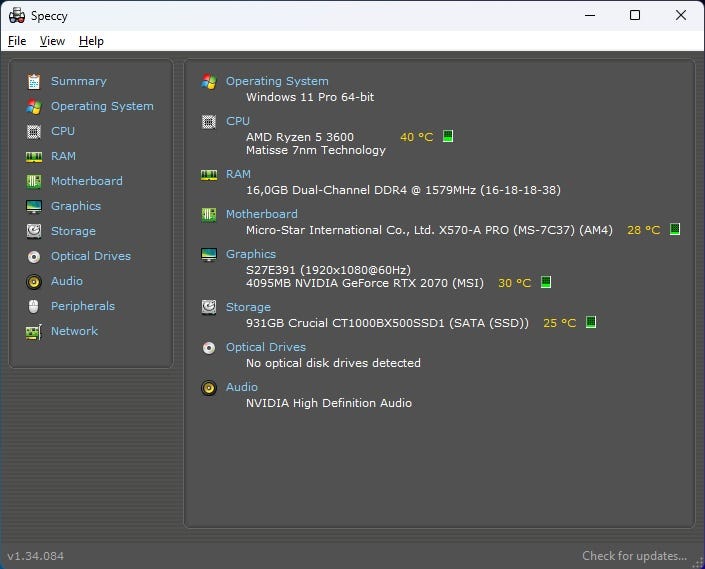Click the Windows 11 Pro 64-bit text
705x569 pixels.
click(x=310, y=98)
